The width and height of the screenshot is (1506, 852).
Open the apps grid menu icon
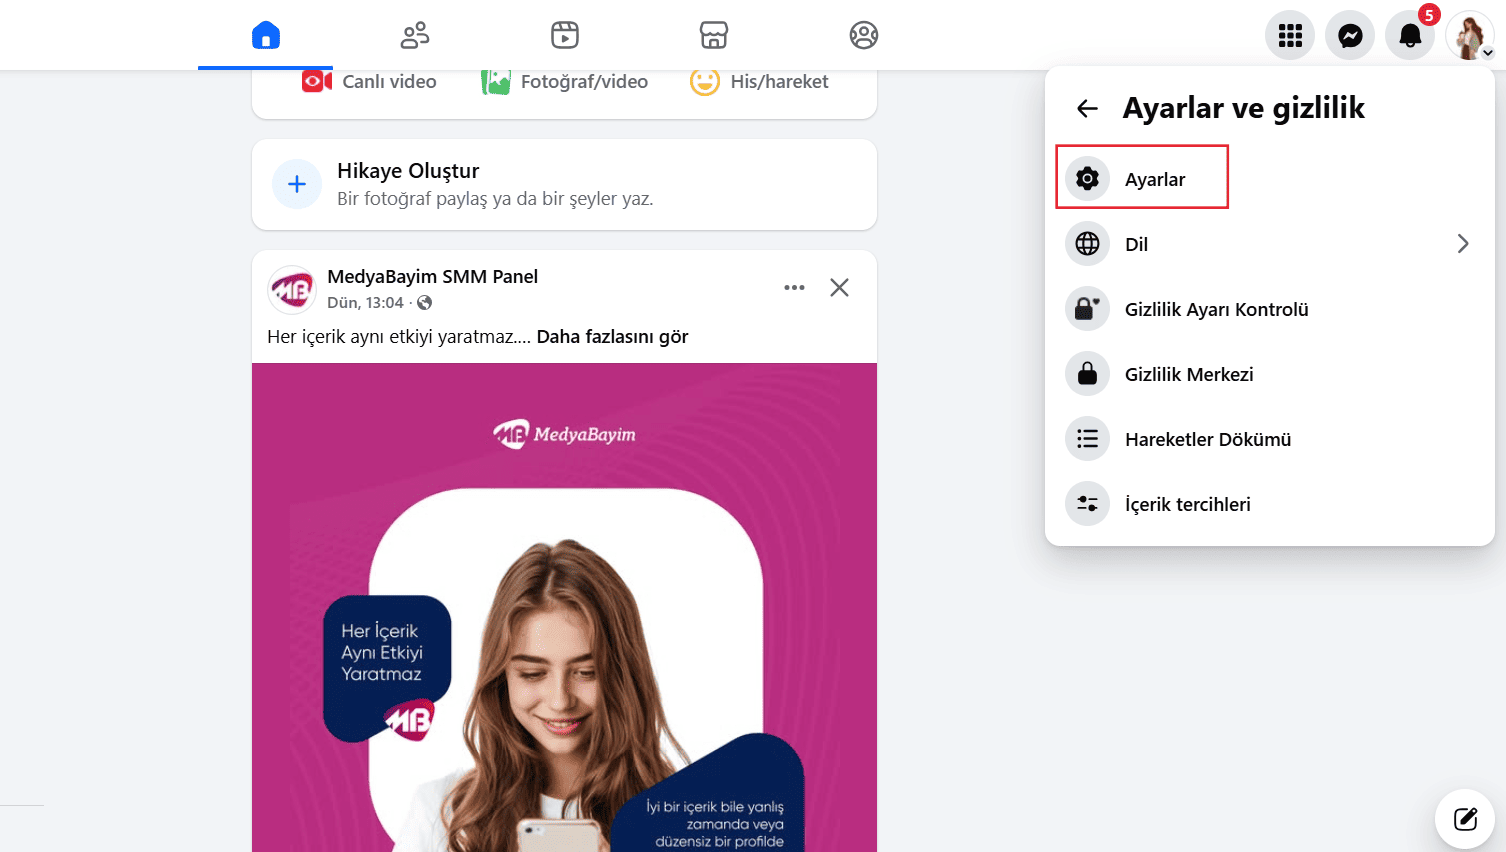pyautogui.click(x=1289, y=35)
